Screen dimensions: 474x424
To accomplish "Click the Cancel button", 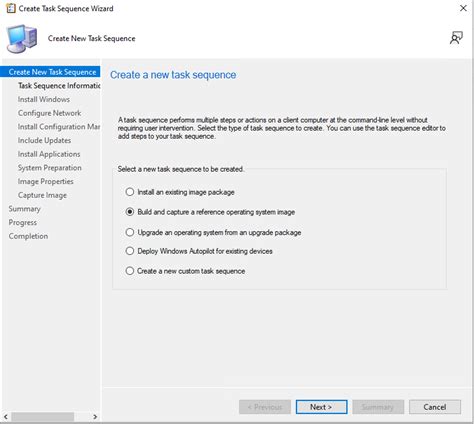I will pyautogui.click(x=435, y=407).
